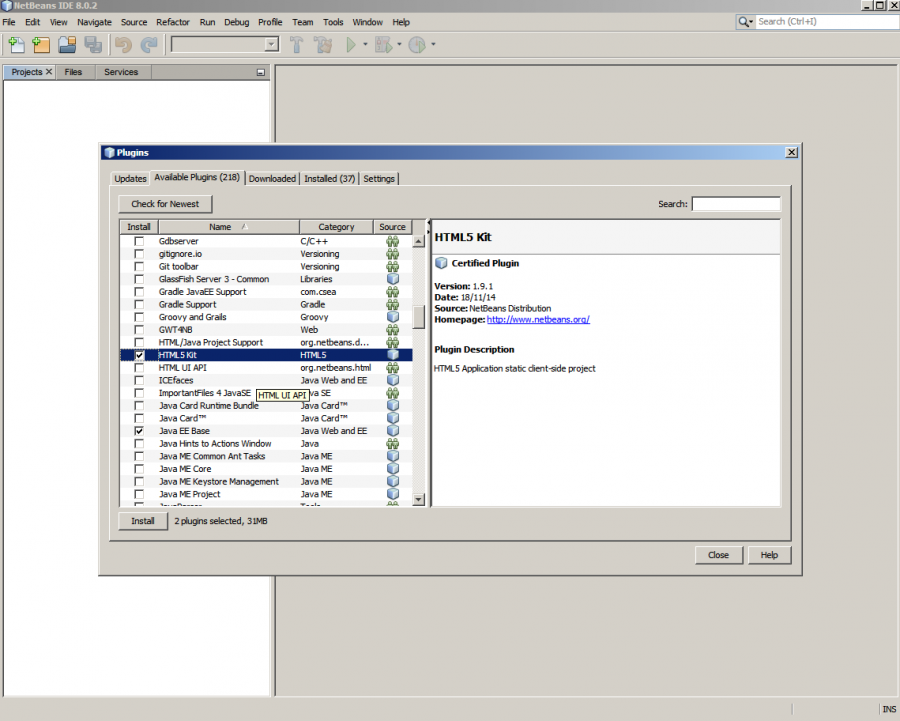Create a new file with the New File icon
900x721 pixels.
pos(15,44)
